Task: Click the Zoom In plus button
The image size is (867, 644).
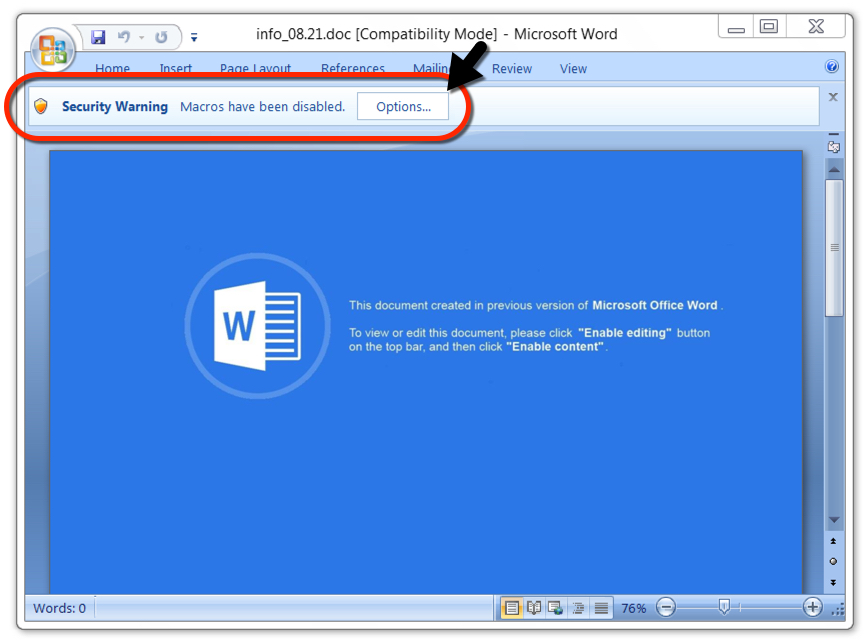Action: (x=812, y=608)
